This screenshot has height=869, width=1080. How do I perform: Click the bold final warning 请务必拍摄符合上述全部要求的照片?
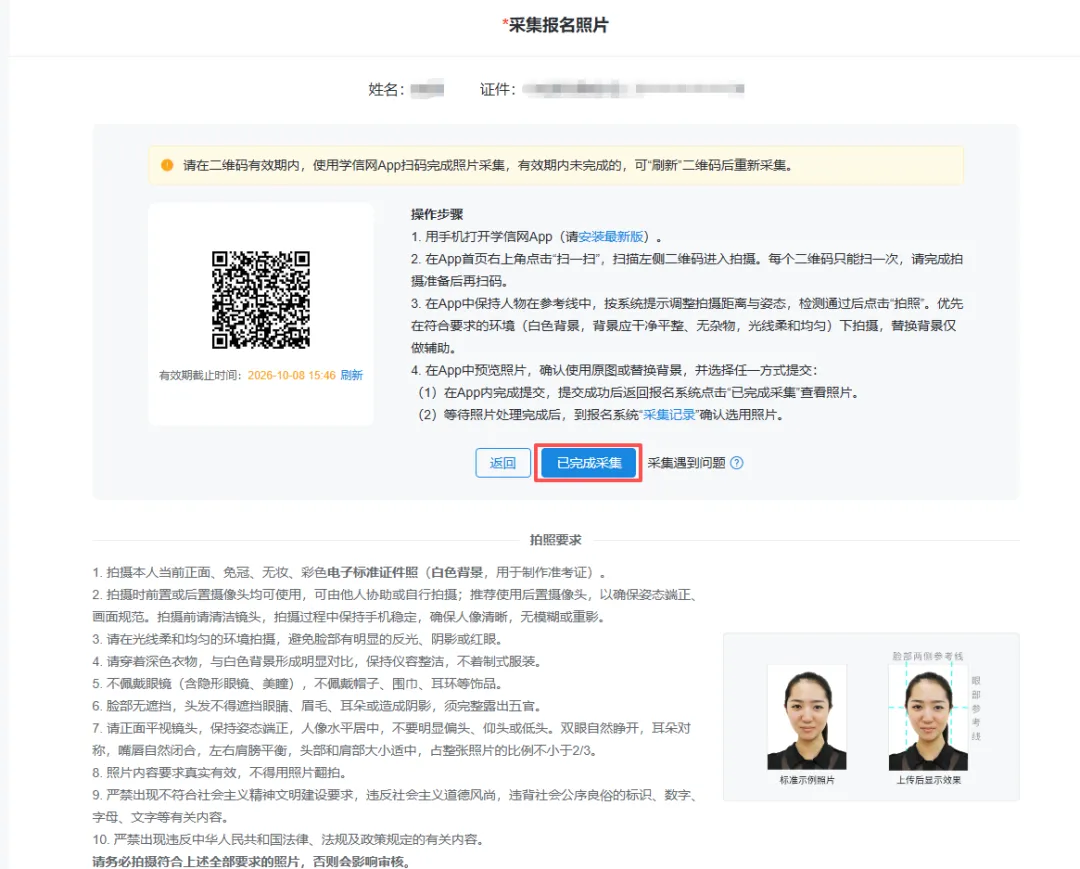[x=251, y=861]
